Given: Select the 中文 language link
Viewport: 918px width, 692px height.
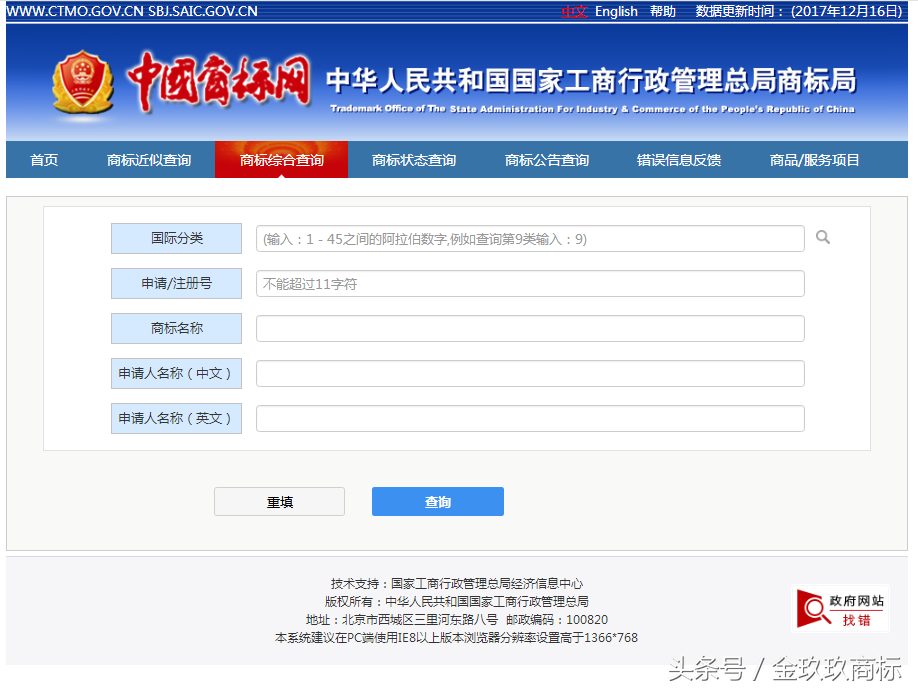Looking at the screenshot, I should point(573,11).
